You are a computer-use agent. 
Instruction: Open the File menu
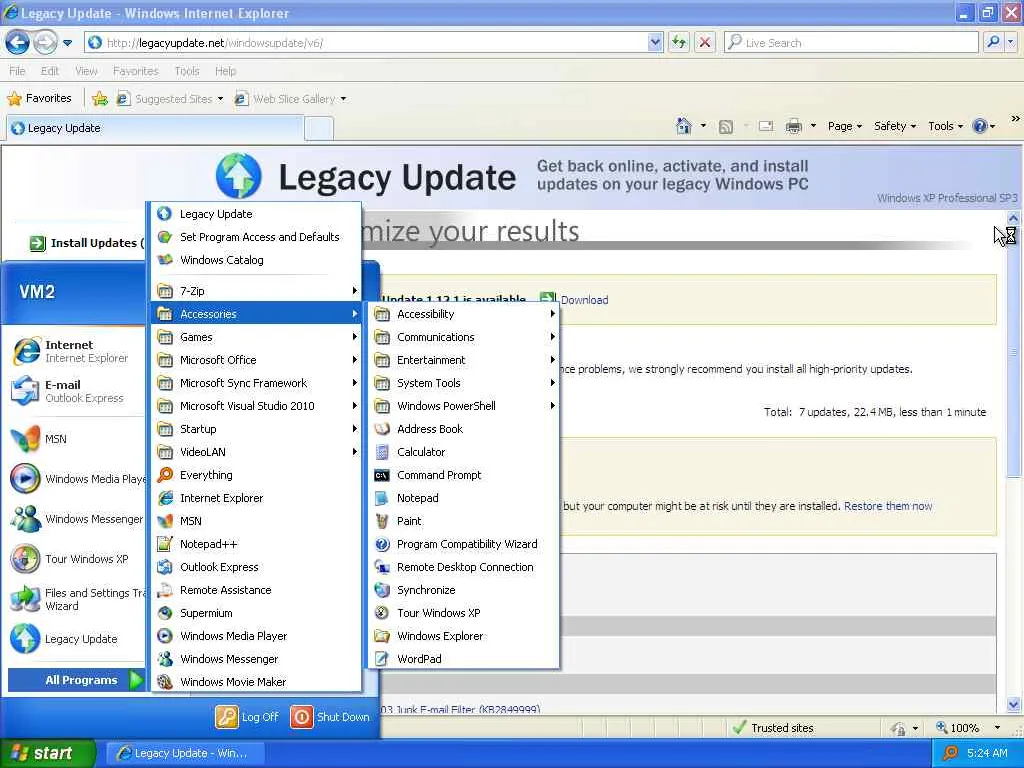click(18, 71)
